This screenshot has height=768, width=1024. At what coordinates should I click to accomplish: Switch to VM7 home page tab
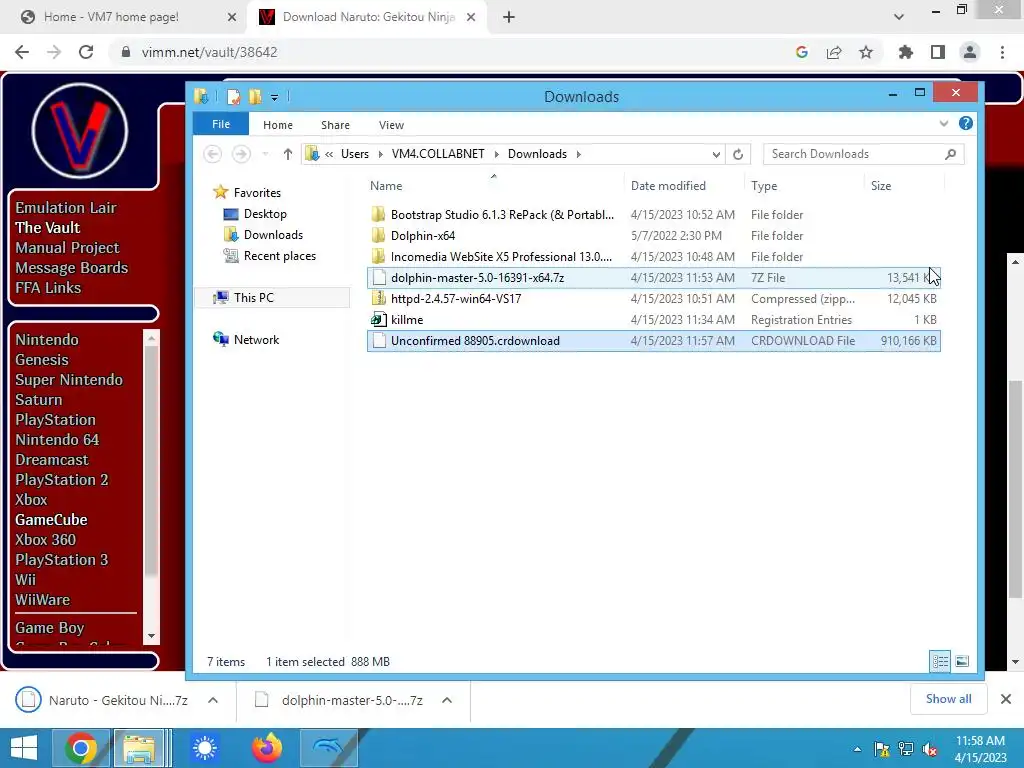(124, 17)
